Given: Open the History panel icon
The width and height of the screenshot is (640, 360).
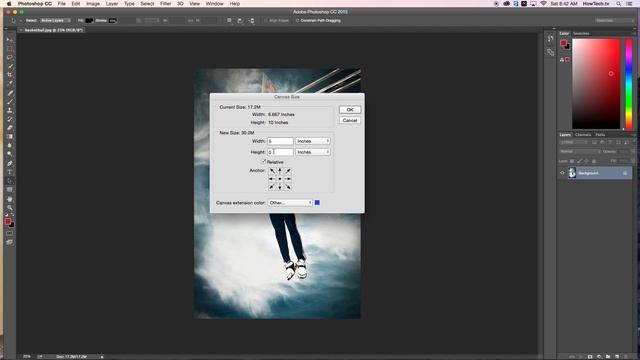Looking at the screenshot, I should click(x=551, y=39).
